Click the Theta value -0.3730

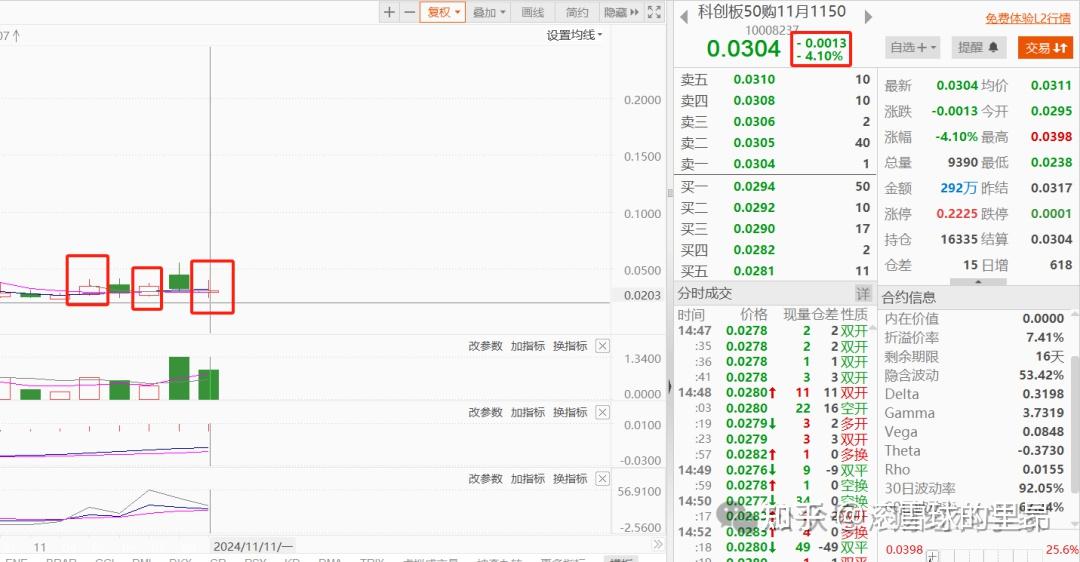[x=1041, y=450]
